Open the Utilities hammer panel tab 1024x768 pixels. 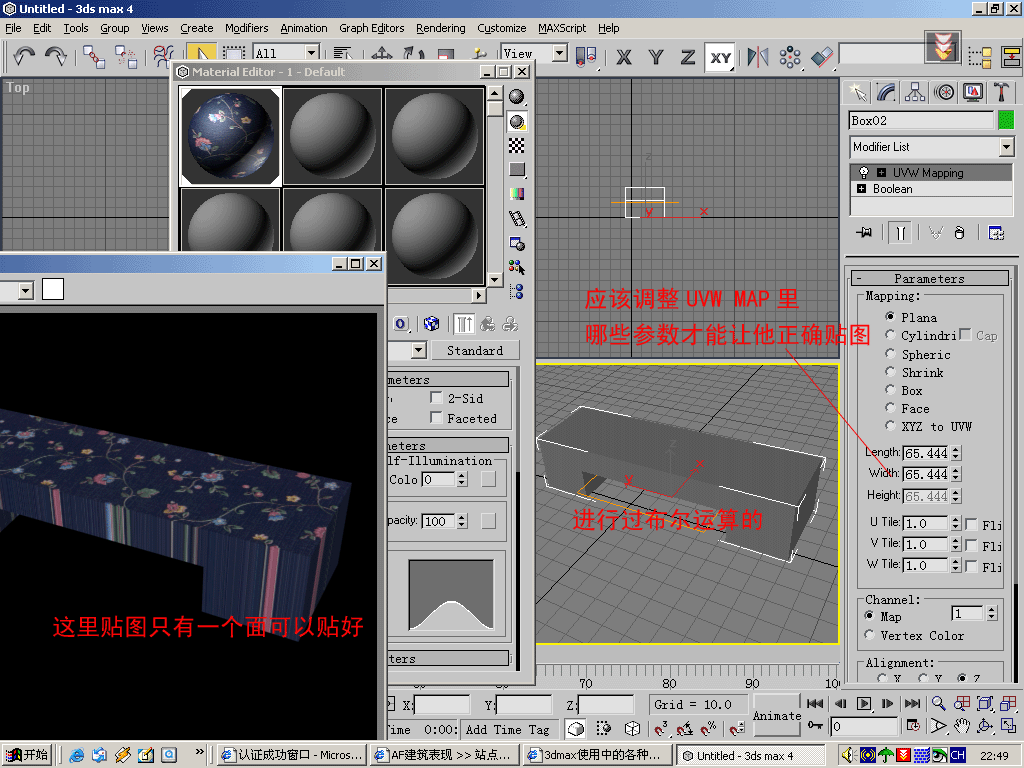point(1002,92)
